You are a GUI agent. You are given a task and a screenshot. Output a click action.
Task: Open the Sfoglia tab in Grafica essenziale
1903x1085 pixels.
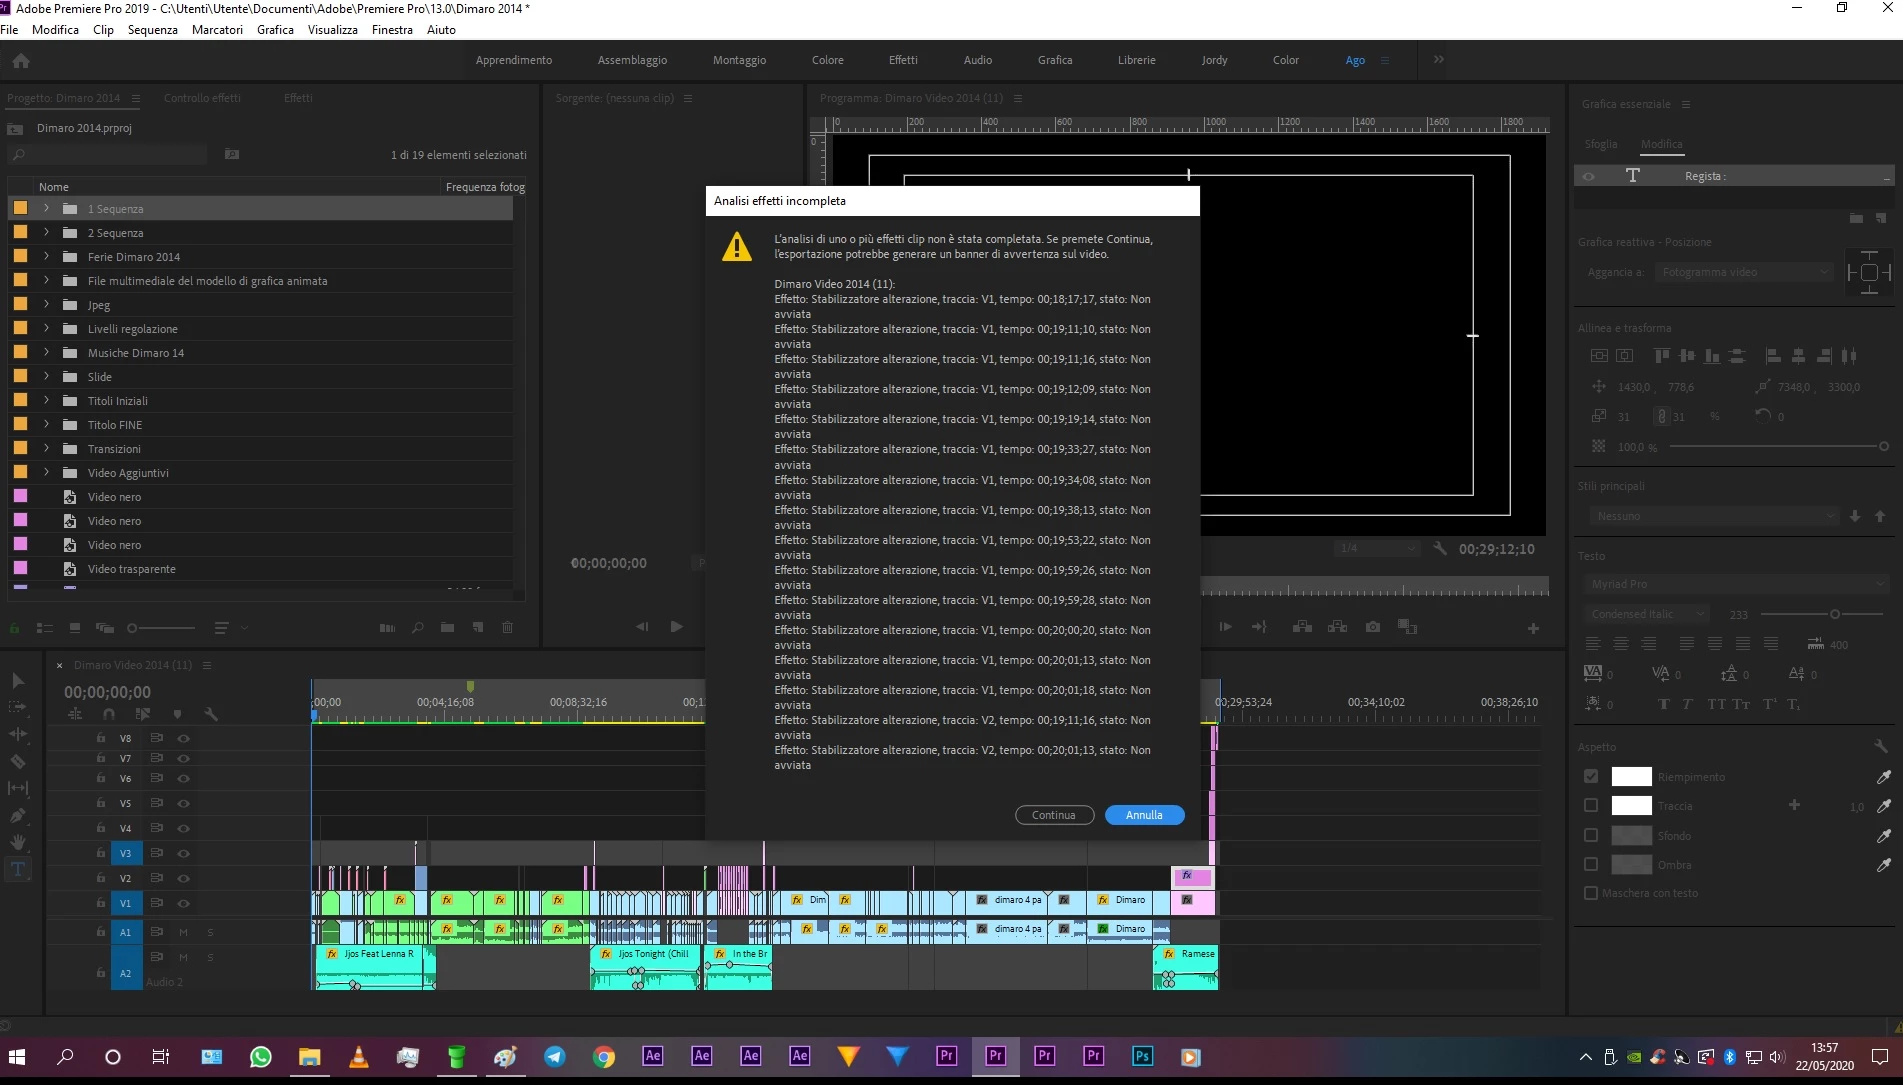[x=1600, y=144]
